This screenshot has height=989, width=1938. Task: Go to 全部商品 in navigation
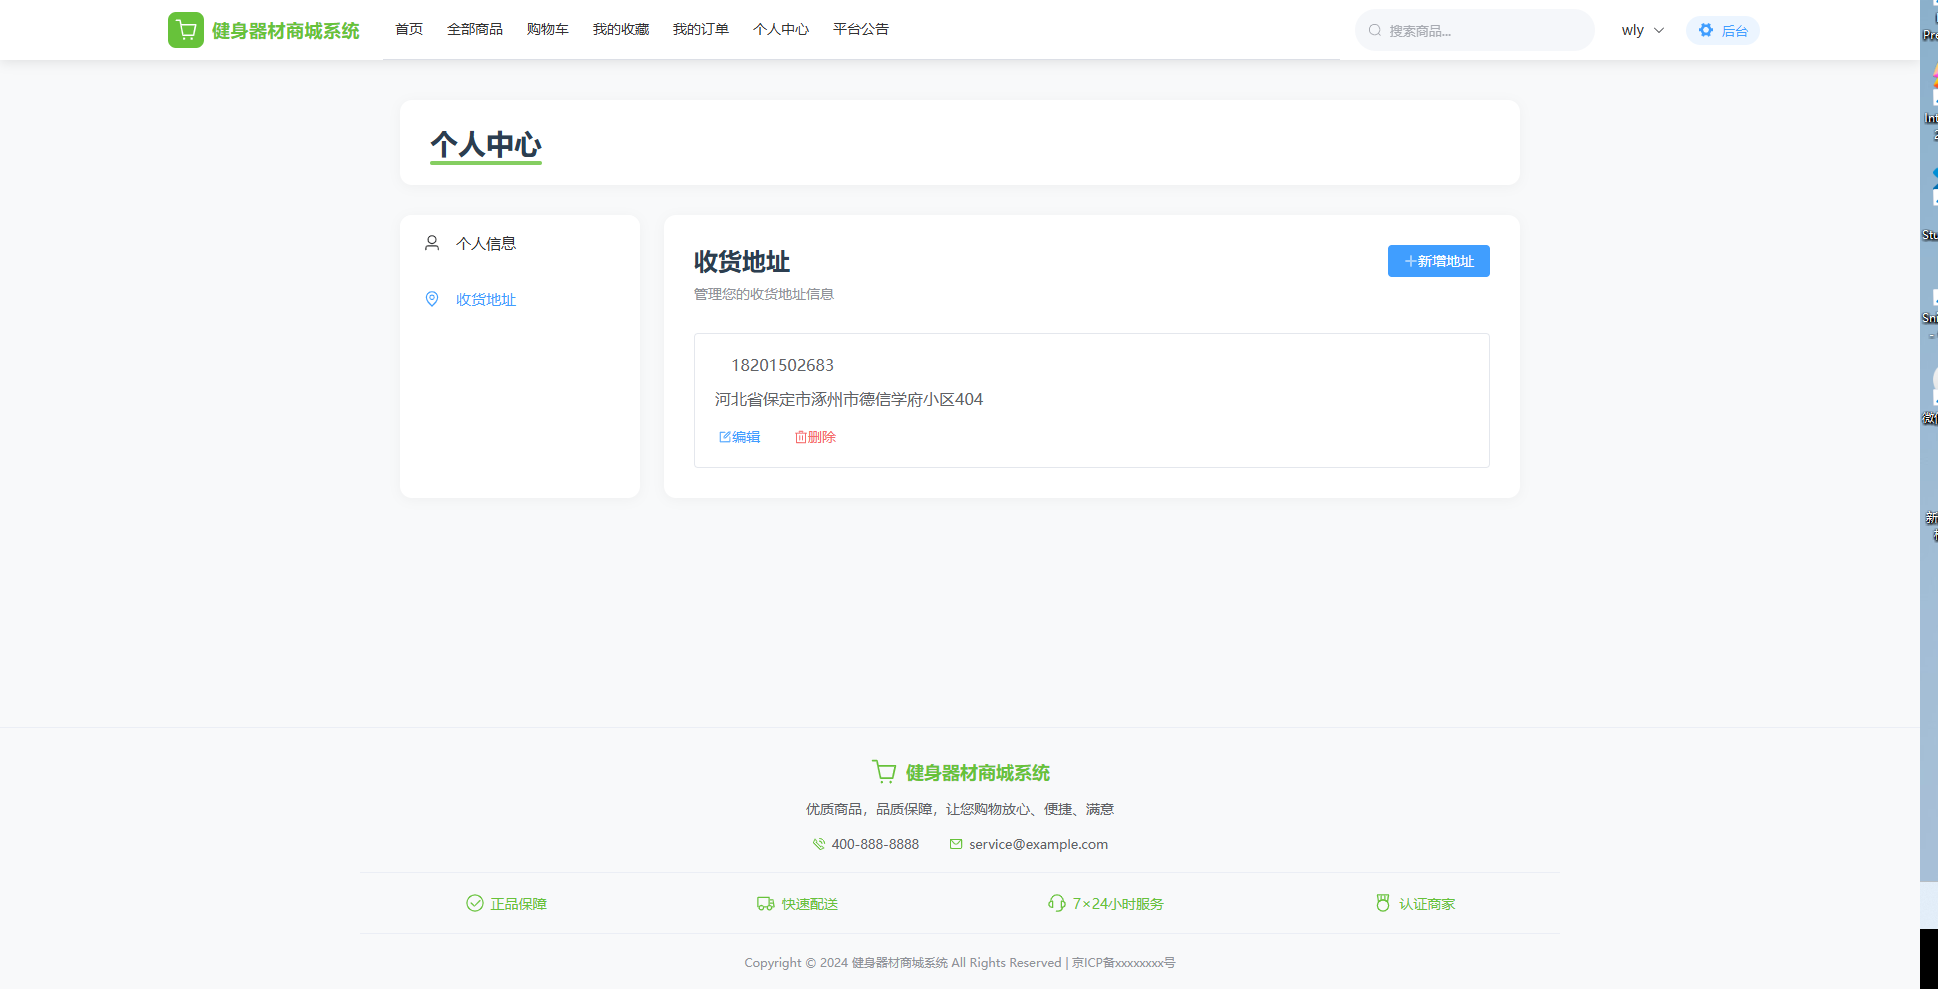click(475, 29)
